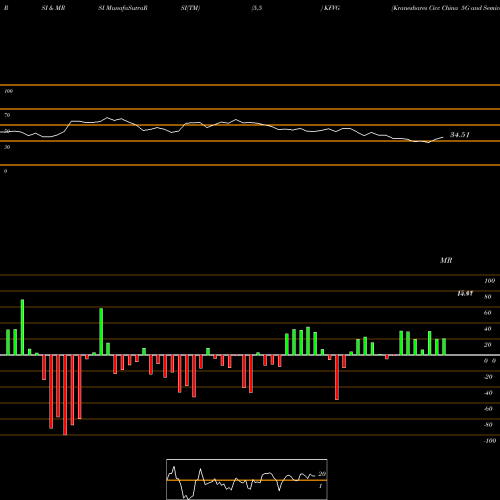Click the '-100' label on MR axis
Image resolution: width=500 pixels, height=500 pixels.
[489, 441]
